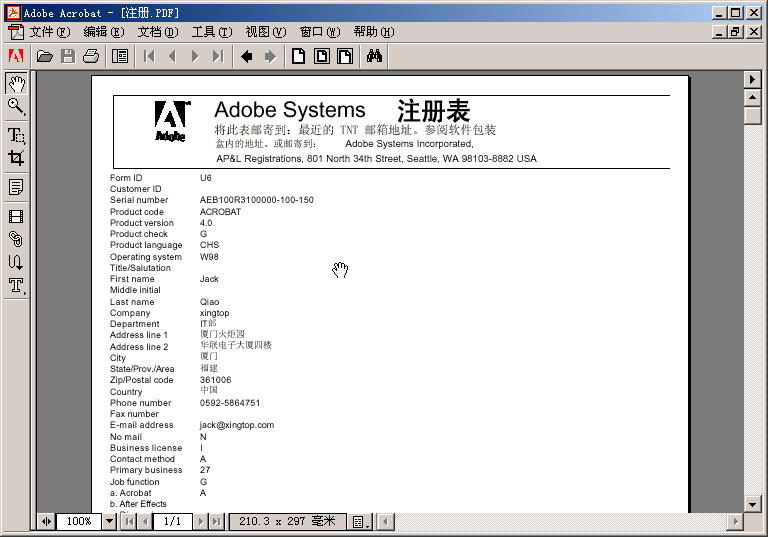The image size is (768, 537).
Task: Select the Crop tool
Action: point(16,158)
